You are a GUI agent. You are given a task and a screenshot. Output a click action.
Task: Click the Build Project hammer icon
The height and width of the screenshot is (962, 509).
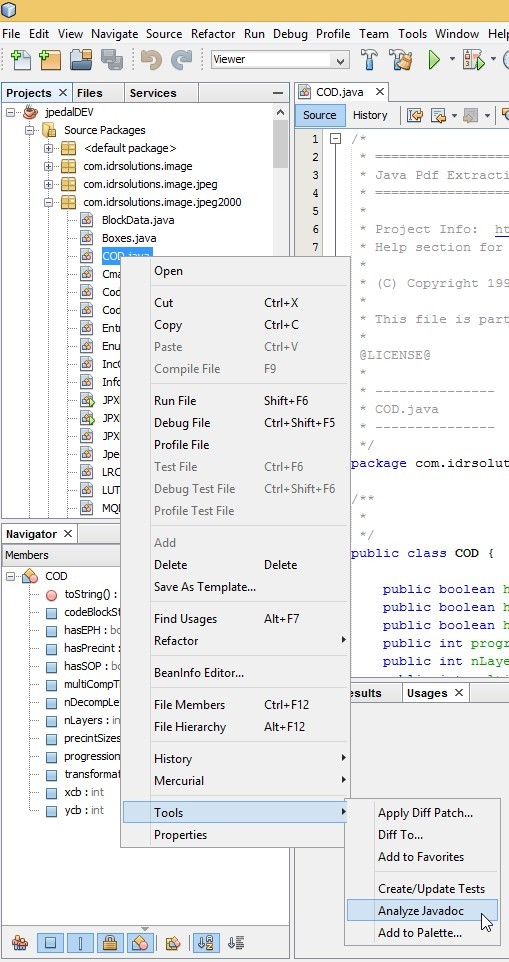tap(369, 60)
